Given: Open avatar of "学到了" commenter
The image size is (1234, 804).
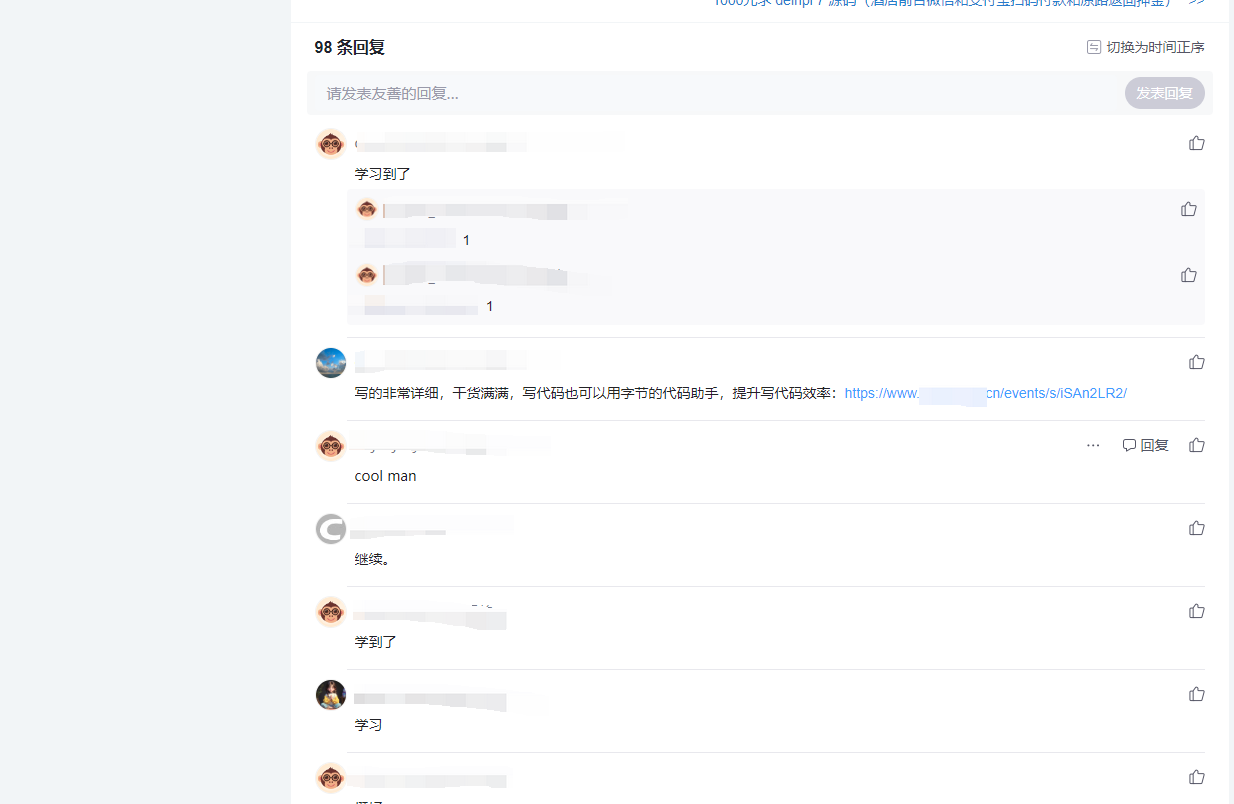Looking at the screenshot, I should (331, 612).
